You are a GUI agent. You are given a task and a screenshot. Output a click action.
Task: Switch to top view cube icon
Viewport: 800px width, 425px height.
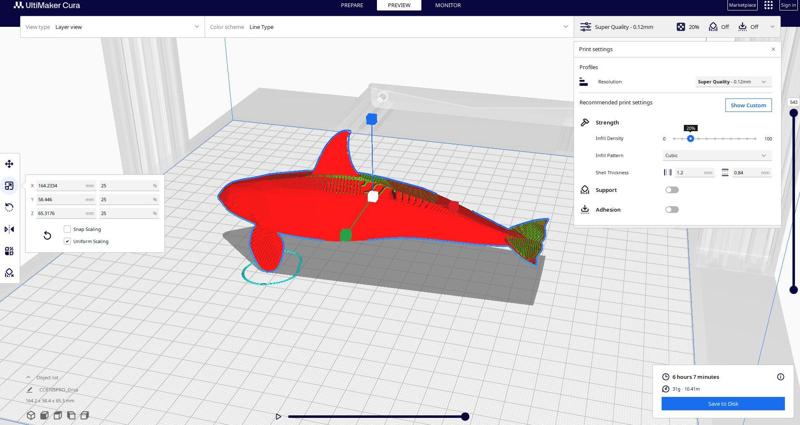point(58,415)
